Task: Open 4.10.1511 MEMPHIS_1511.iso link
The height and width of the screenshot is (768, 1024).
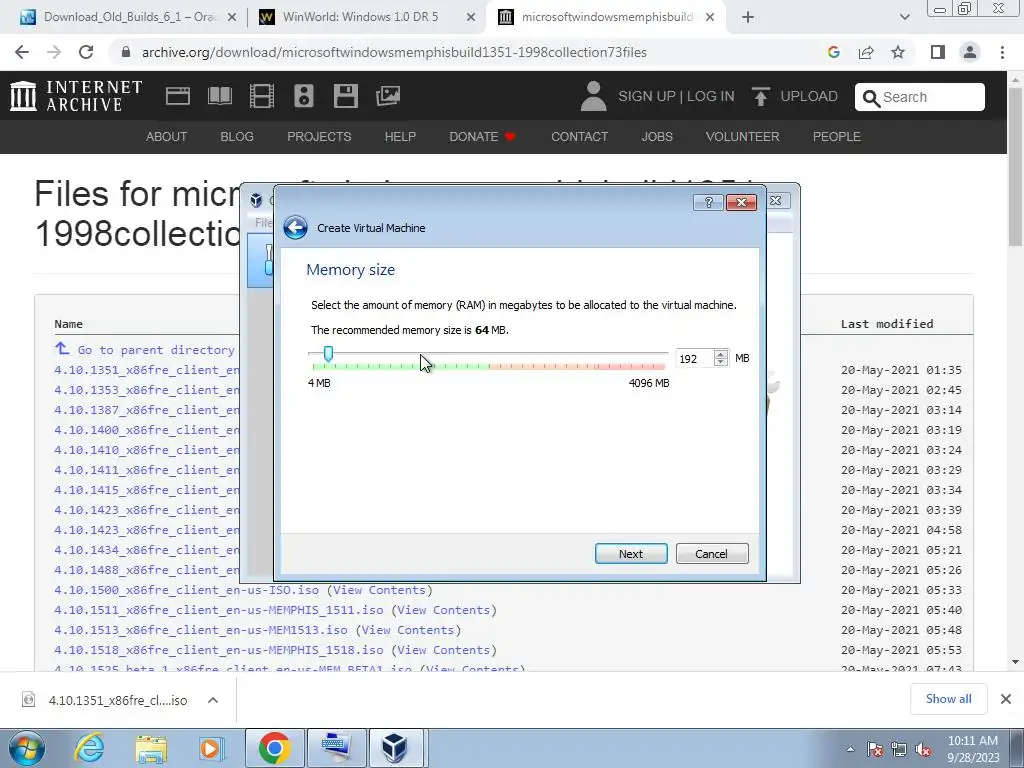Action: tap(219, 610)
